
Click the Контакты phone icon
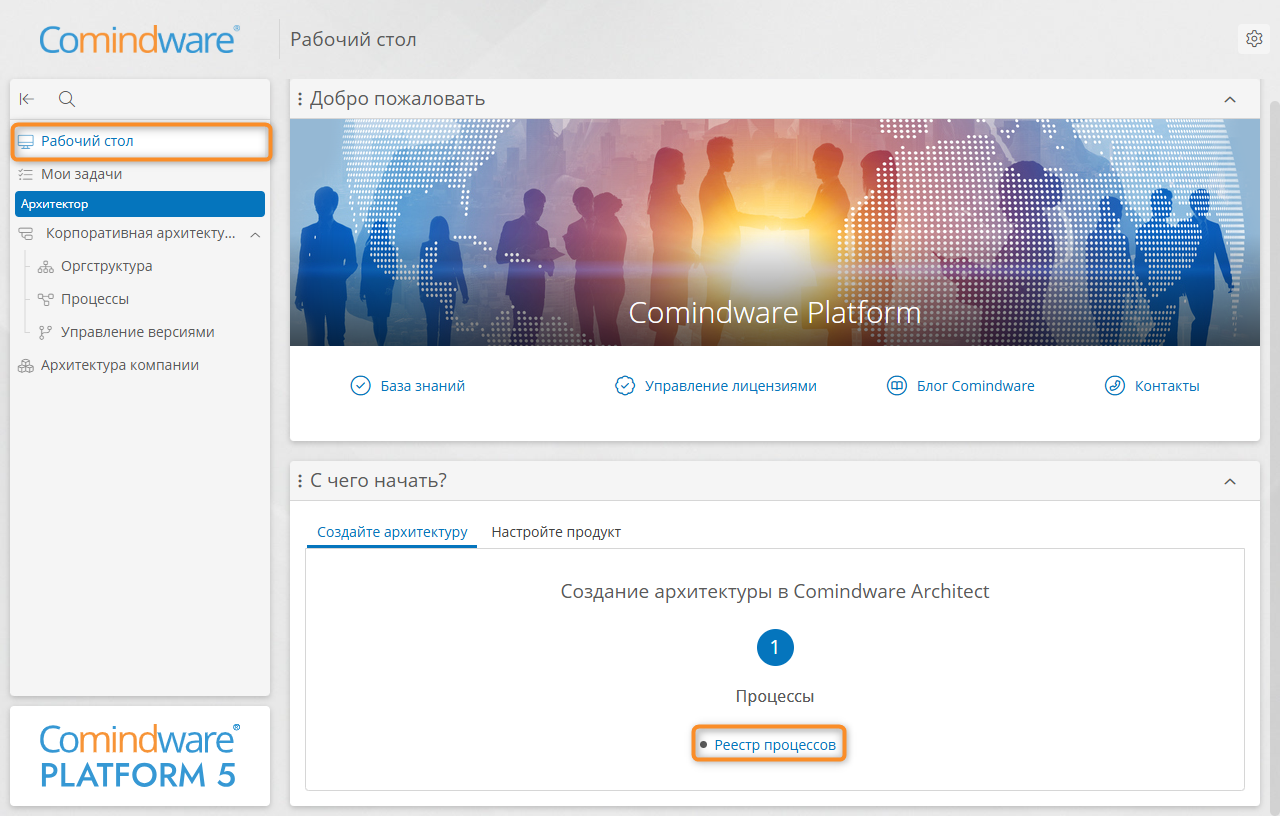click(1115, 386)
